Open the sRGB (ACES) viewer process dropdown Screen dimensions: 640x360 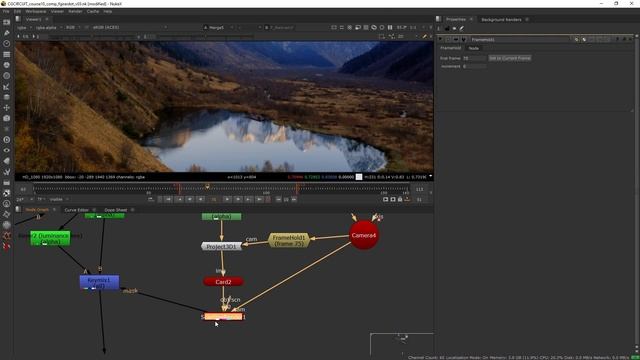pyautogui.click(x=129, y=27)
